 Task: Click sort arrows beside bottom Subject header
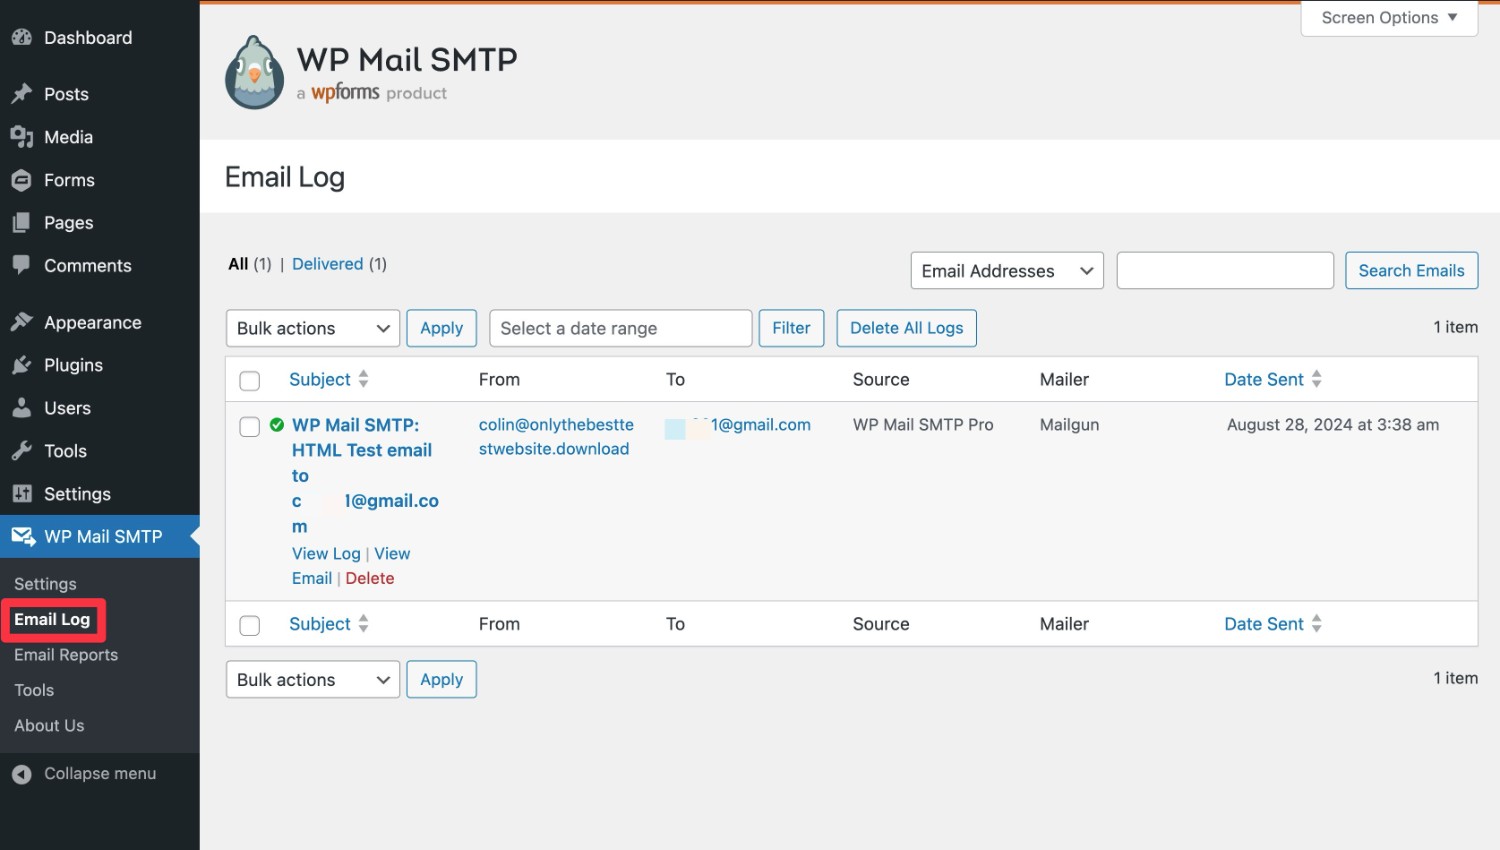point(363,624)
